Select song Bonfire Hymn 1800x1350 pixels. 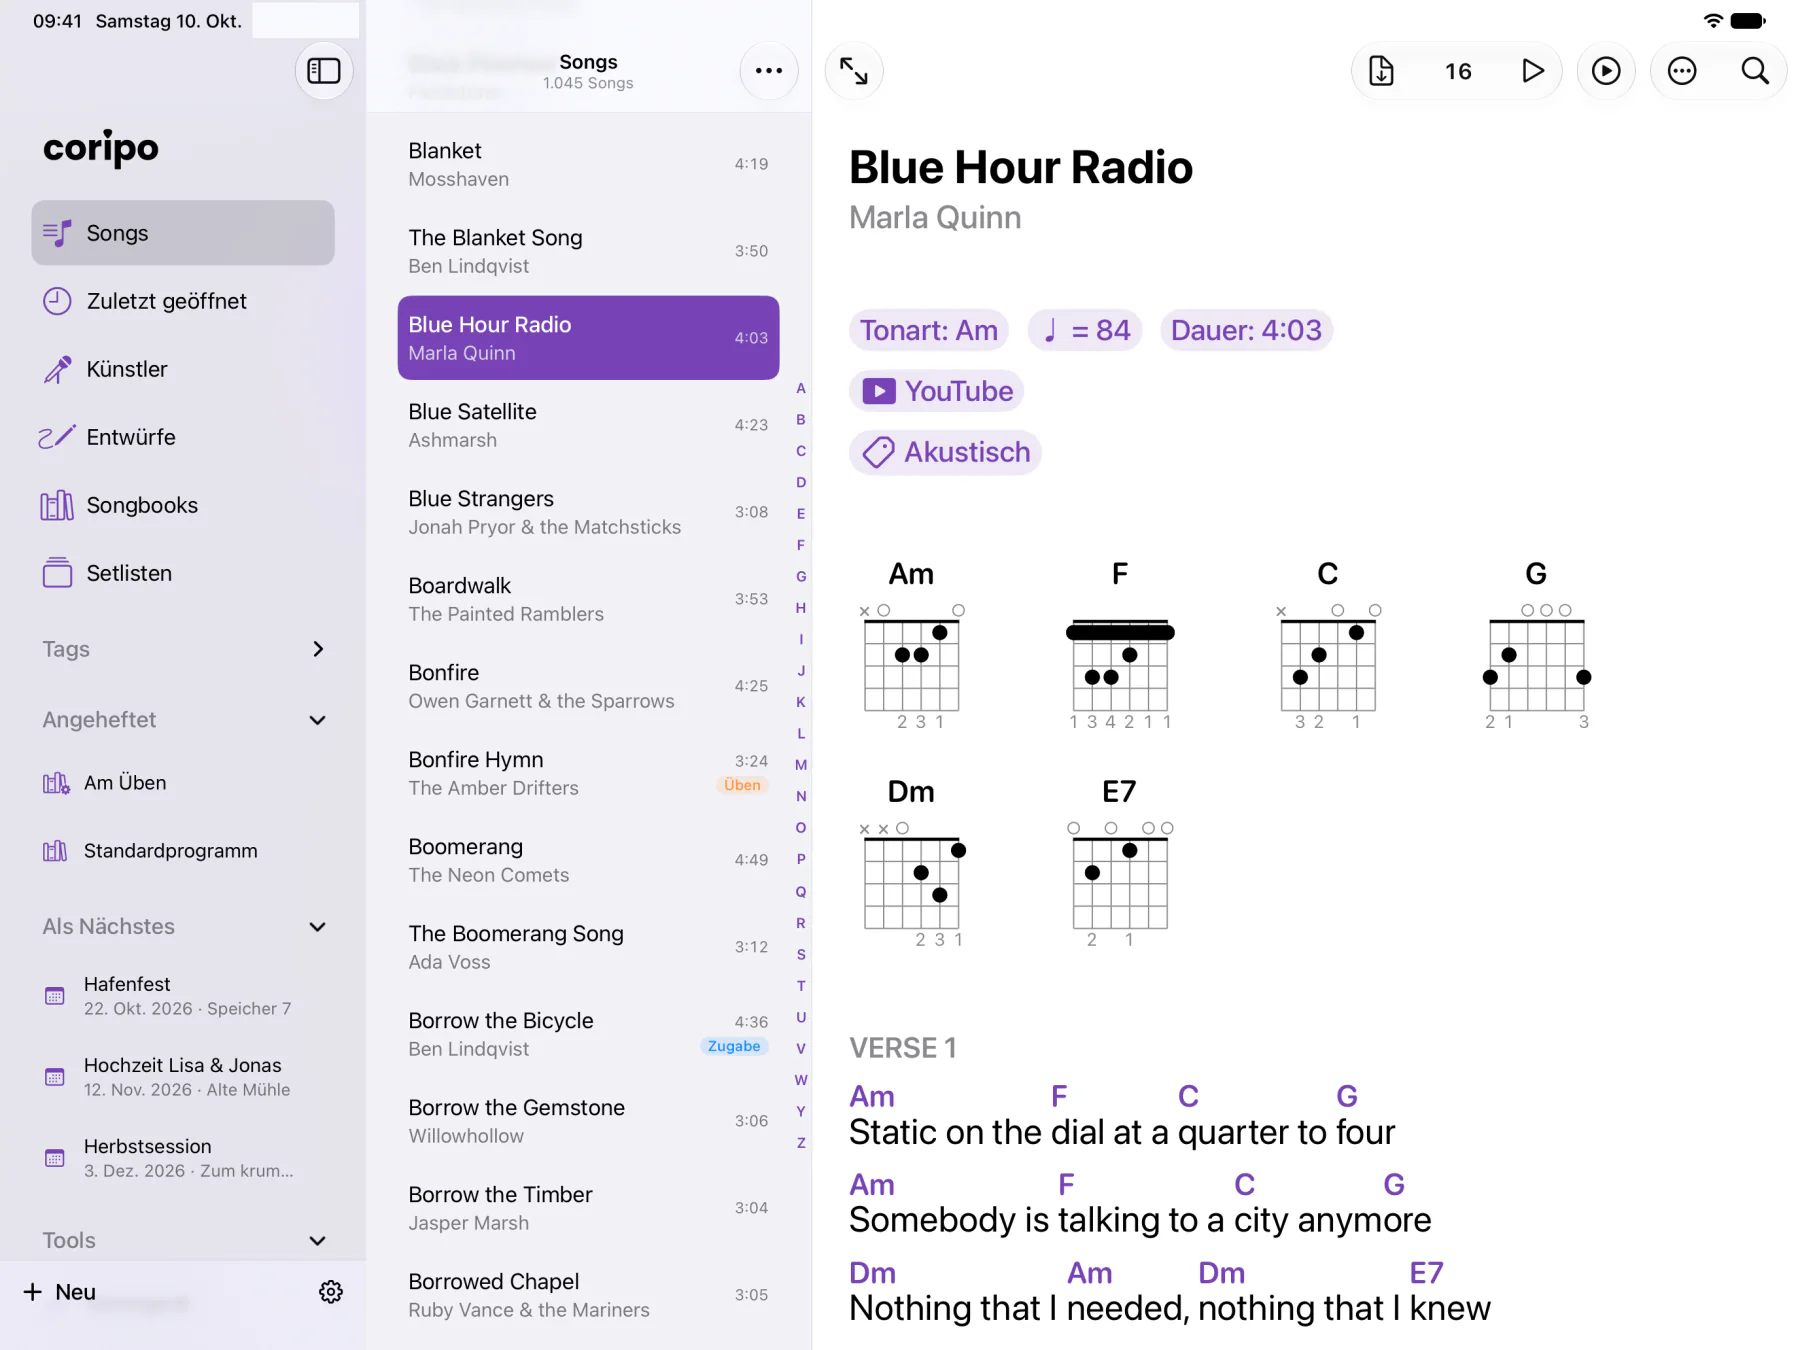(x=588, y=773)
